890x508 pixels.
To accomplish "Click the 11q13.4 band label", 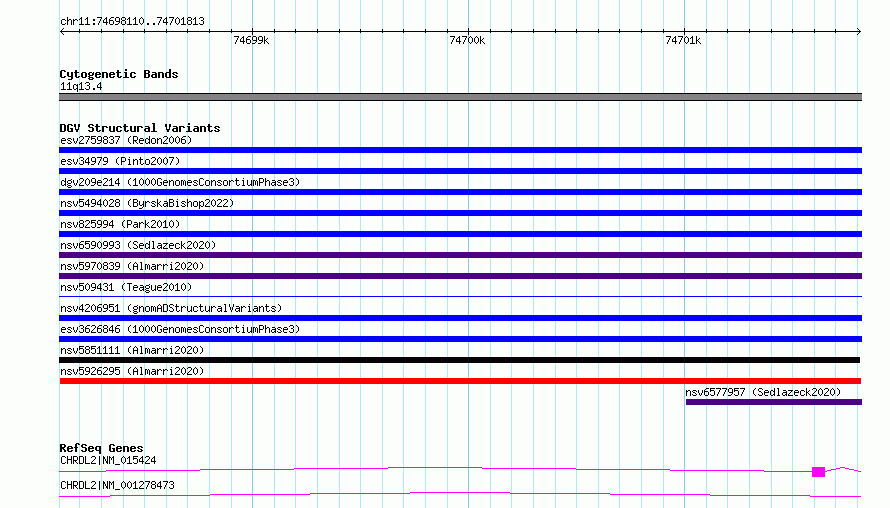I will point(81,86).
